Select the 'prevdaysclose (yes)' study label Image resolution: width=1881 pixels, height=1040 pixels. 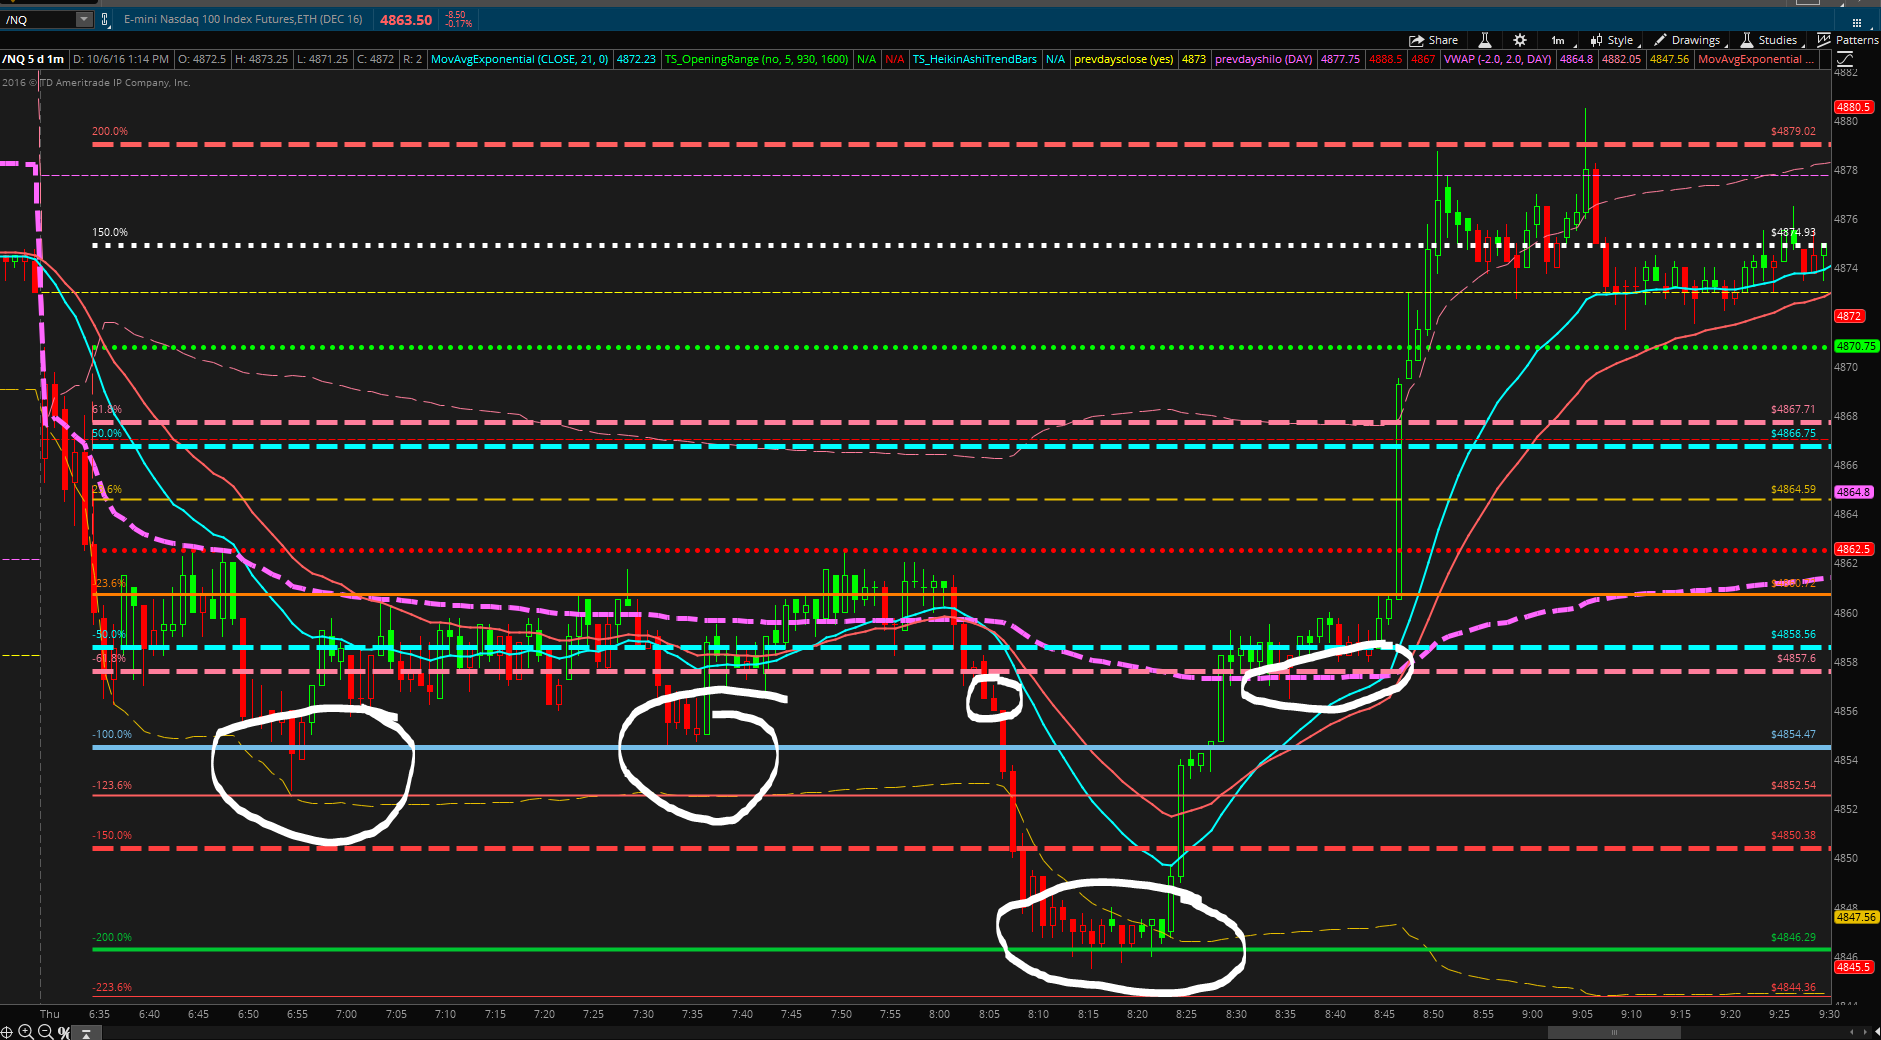[1123, 59]
